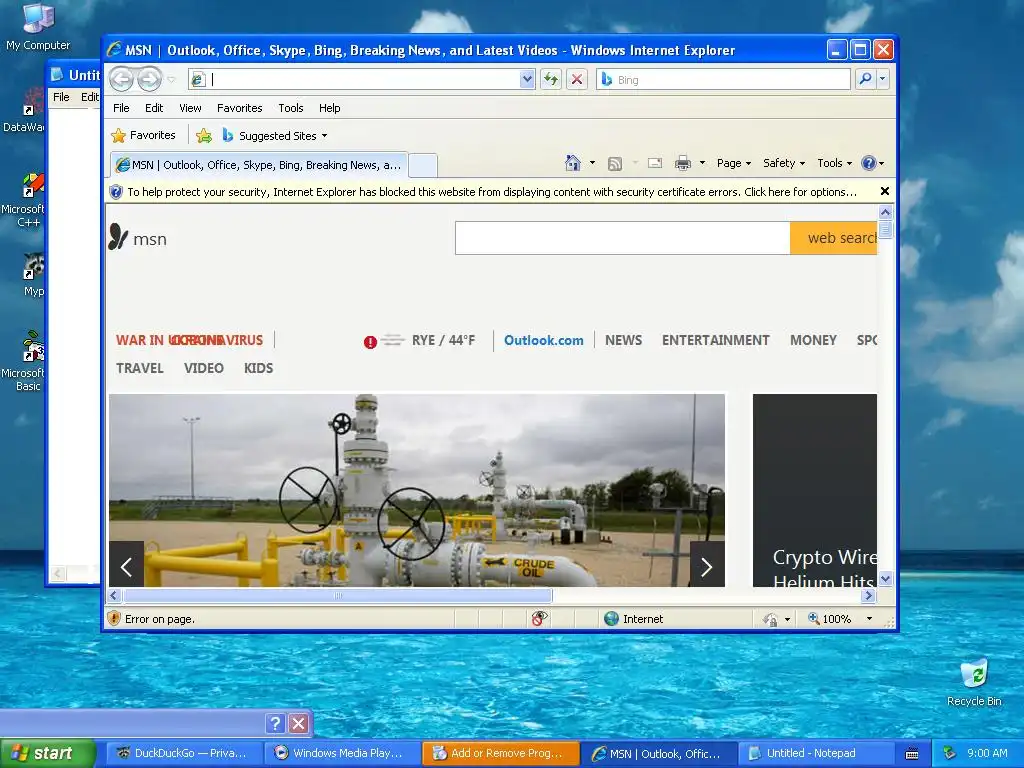
Task: Open the search provider dropdown arrow
Action: pyautogui.click(x=883, y=79)
